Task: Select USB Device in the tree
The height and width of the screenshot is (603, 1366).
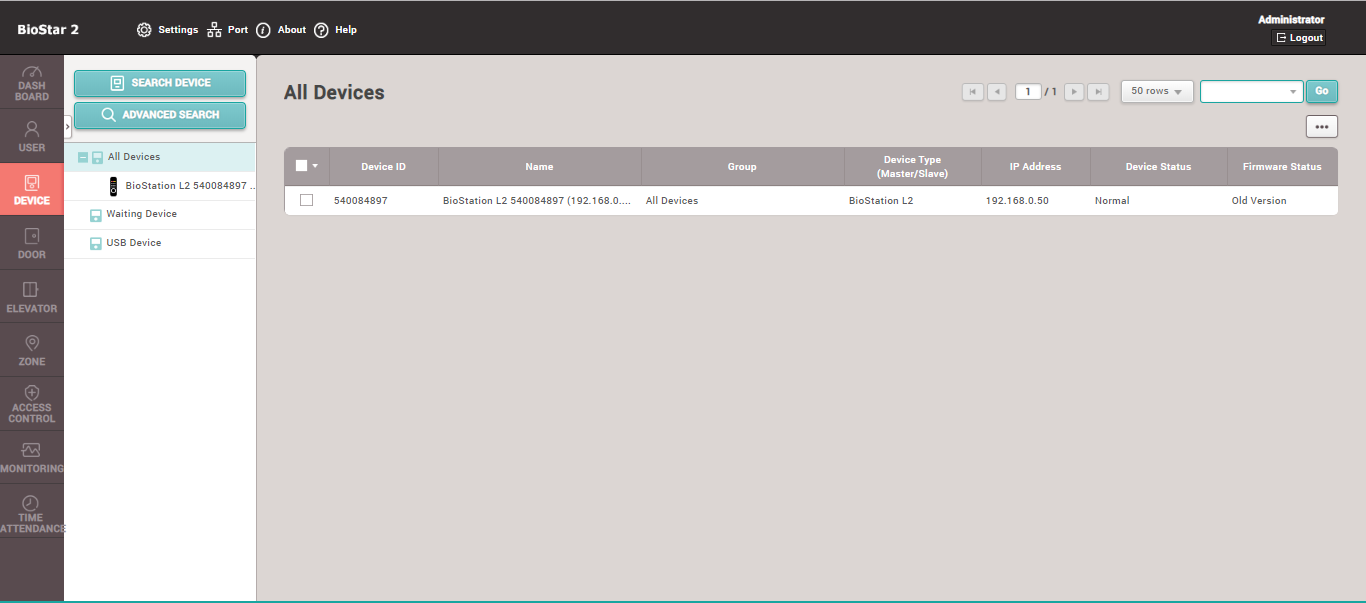Action: coord(134,243)
